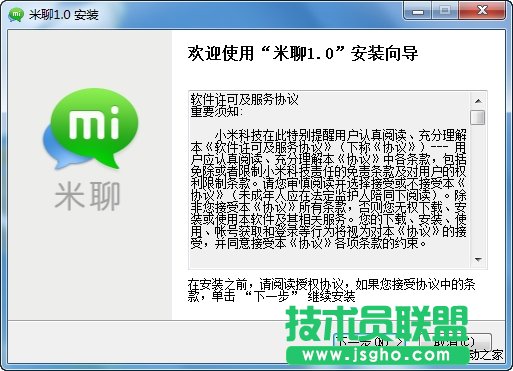The height and width of the screenshot is (371, 513).
Task: Minimize the 米聊1.0 安装 window
Action: tap(418, 11)
